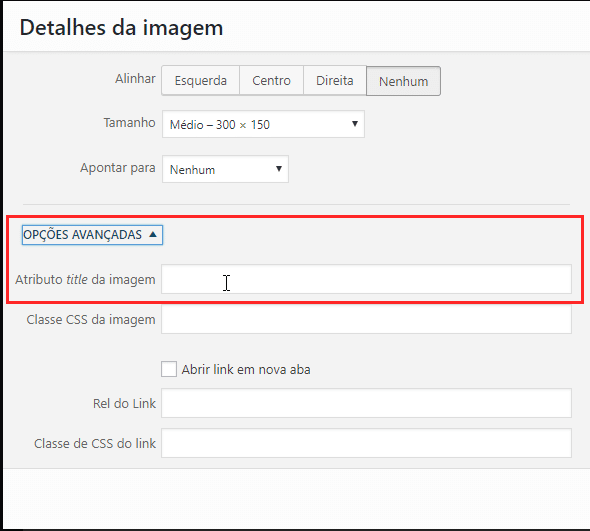Enable Abrir link em nova aba checkbox
Image resolution: width=590 pixels, height=531 pixels.
[169, 369]
